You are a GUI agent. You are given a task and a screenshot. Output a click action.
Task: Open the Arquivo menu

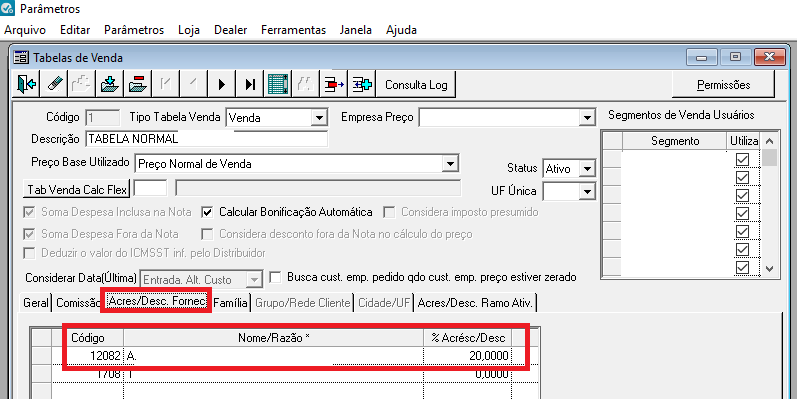tap(25, 30)
